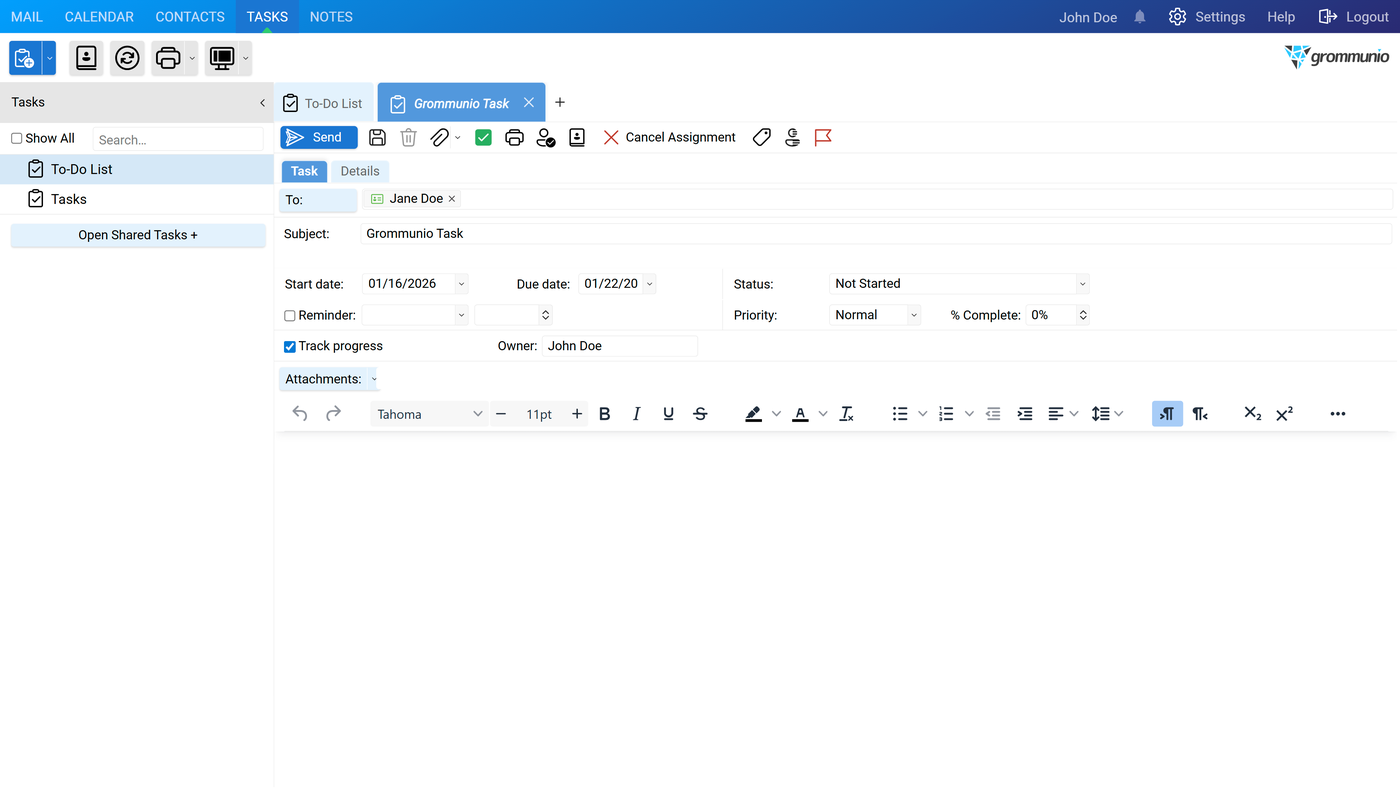The width and height of the screenshot is (1400, 788).
Task: Open the notification bell
Action: pos(1140,17)
